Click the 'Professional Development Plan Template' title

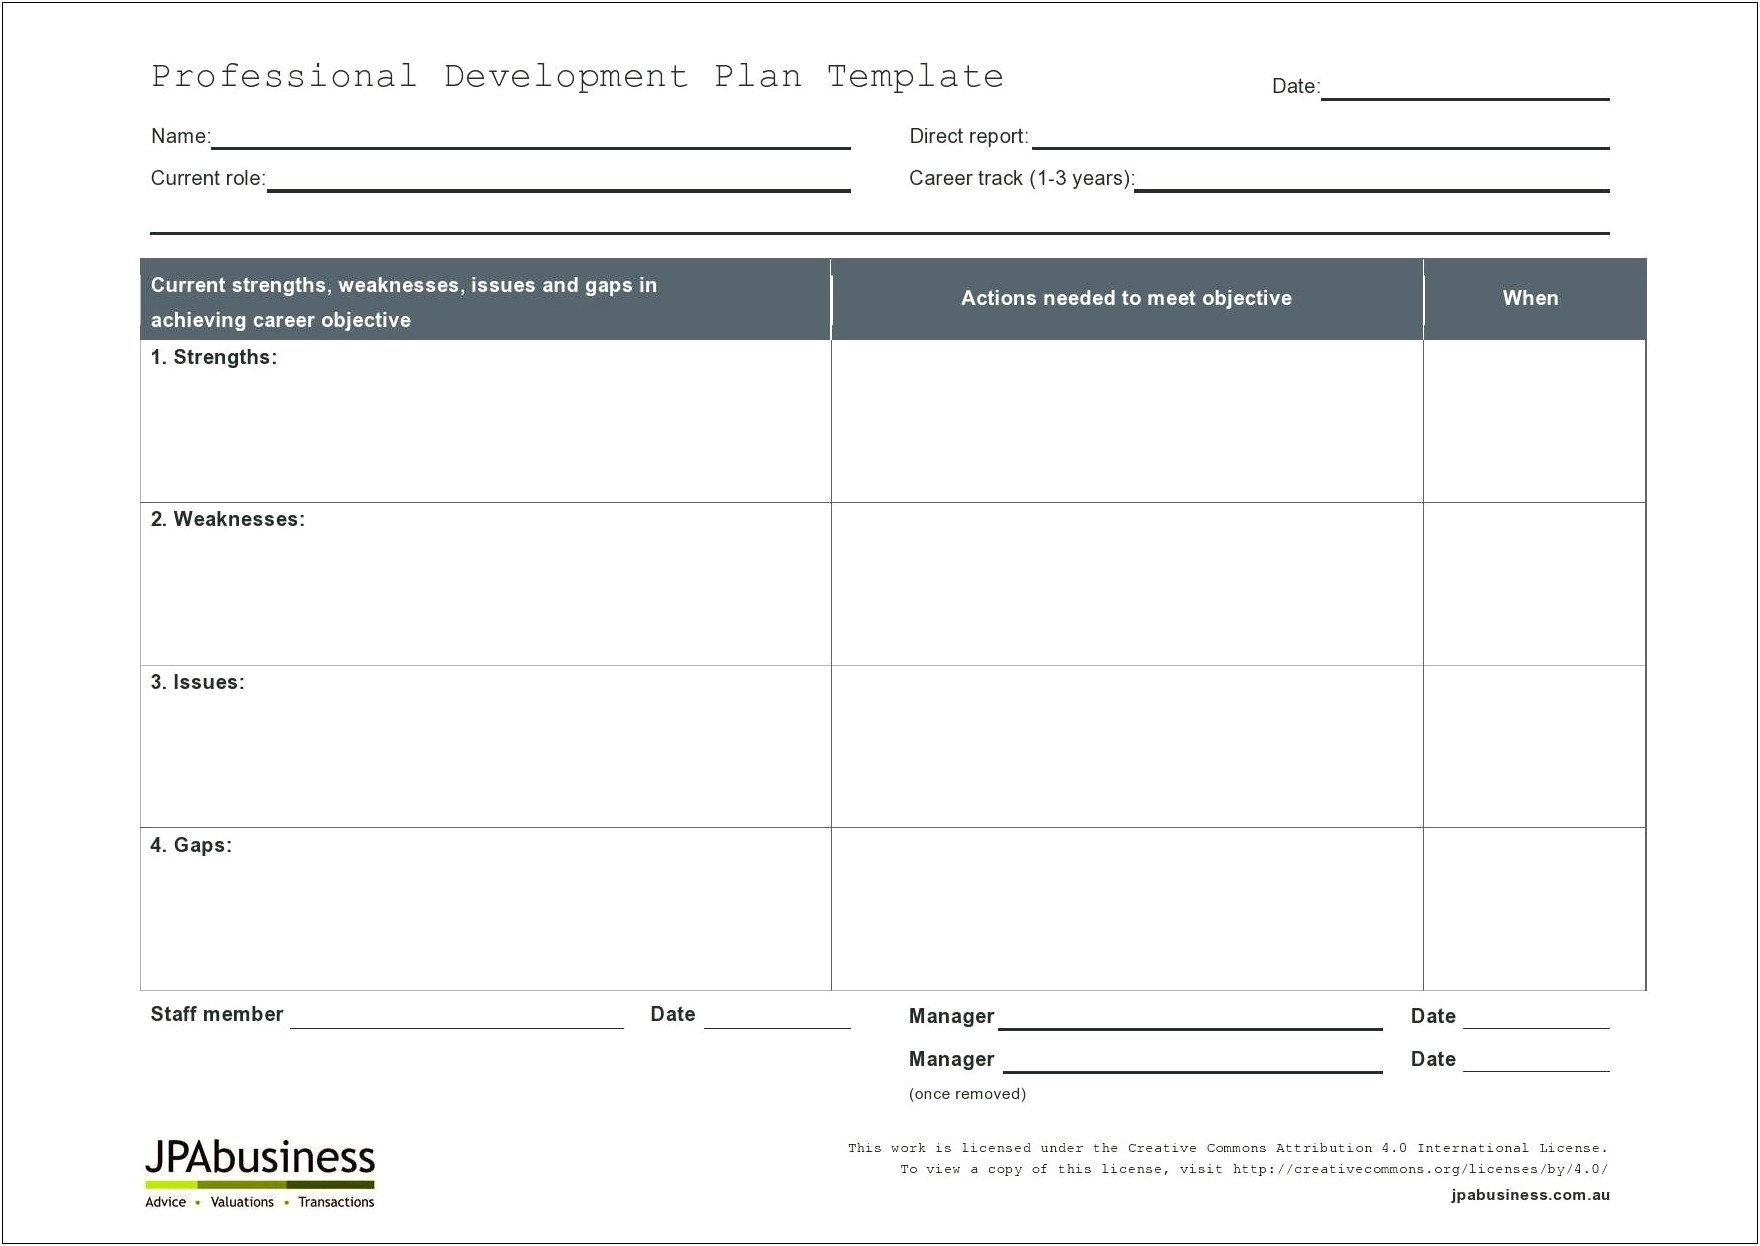point(577,76)
